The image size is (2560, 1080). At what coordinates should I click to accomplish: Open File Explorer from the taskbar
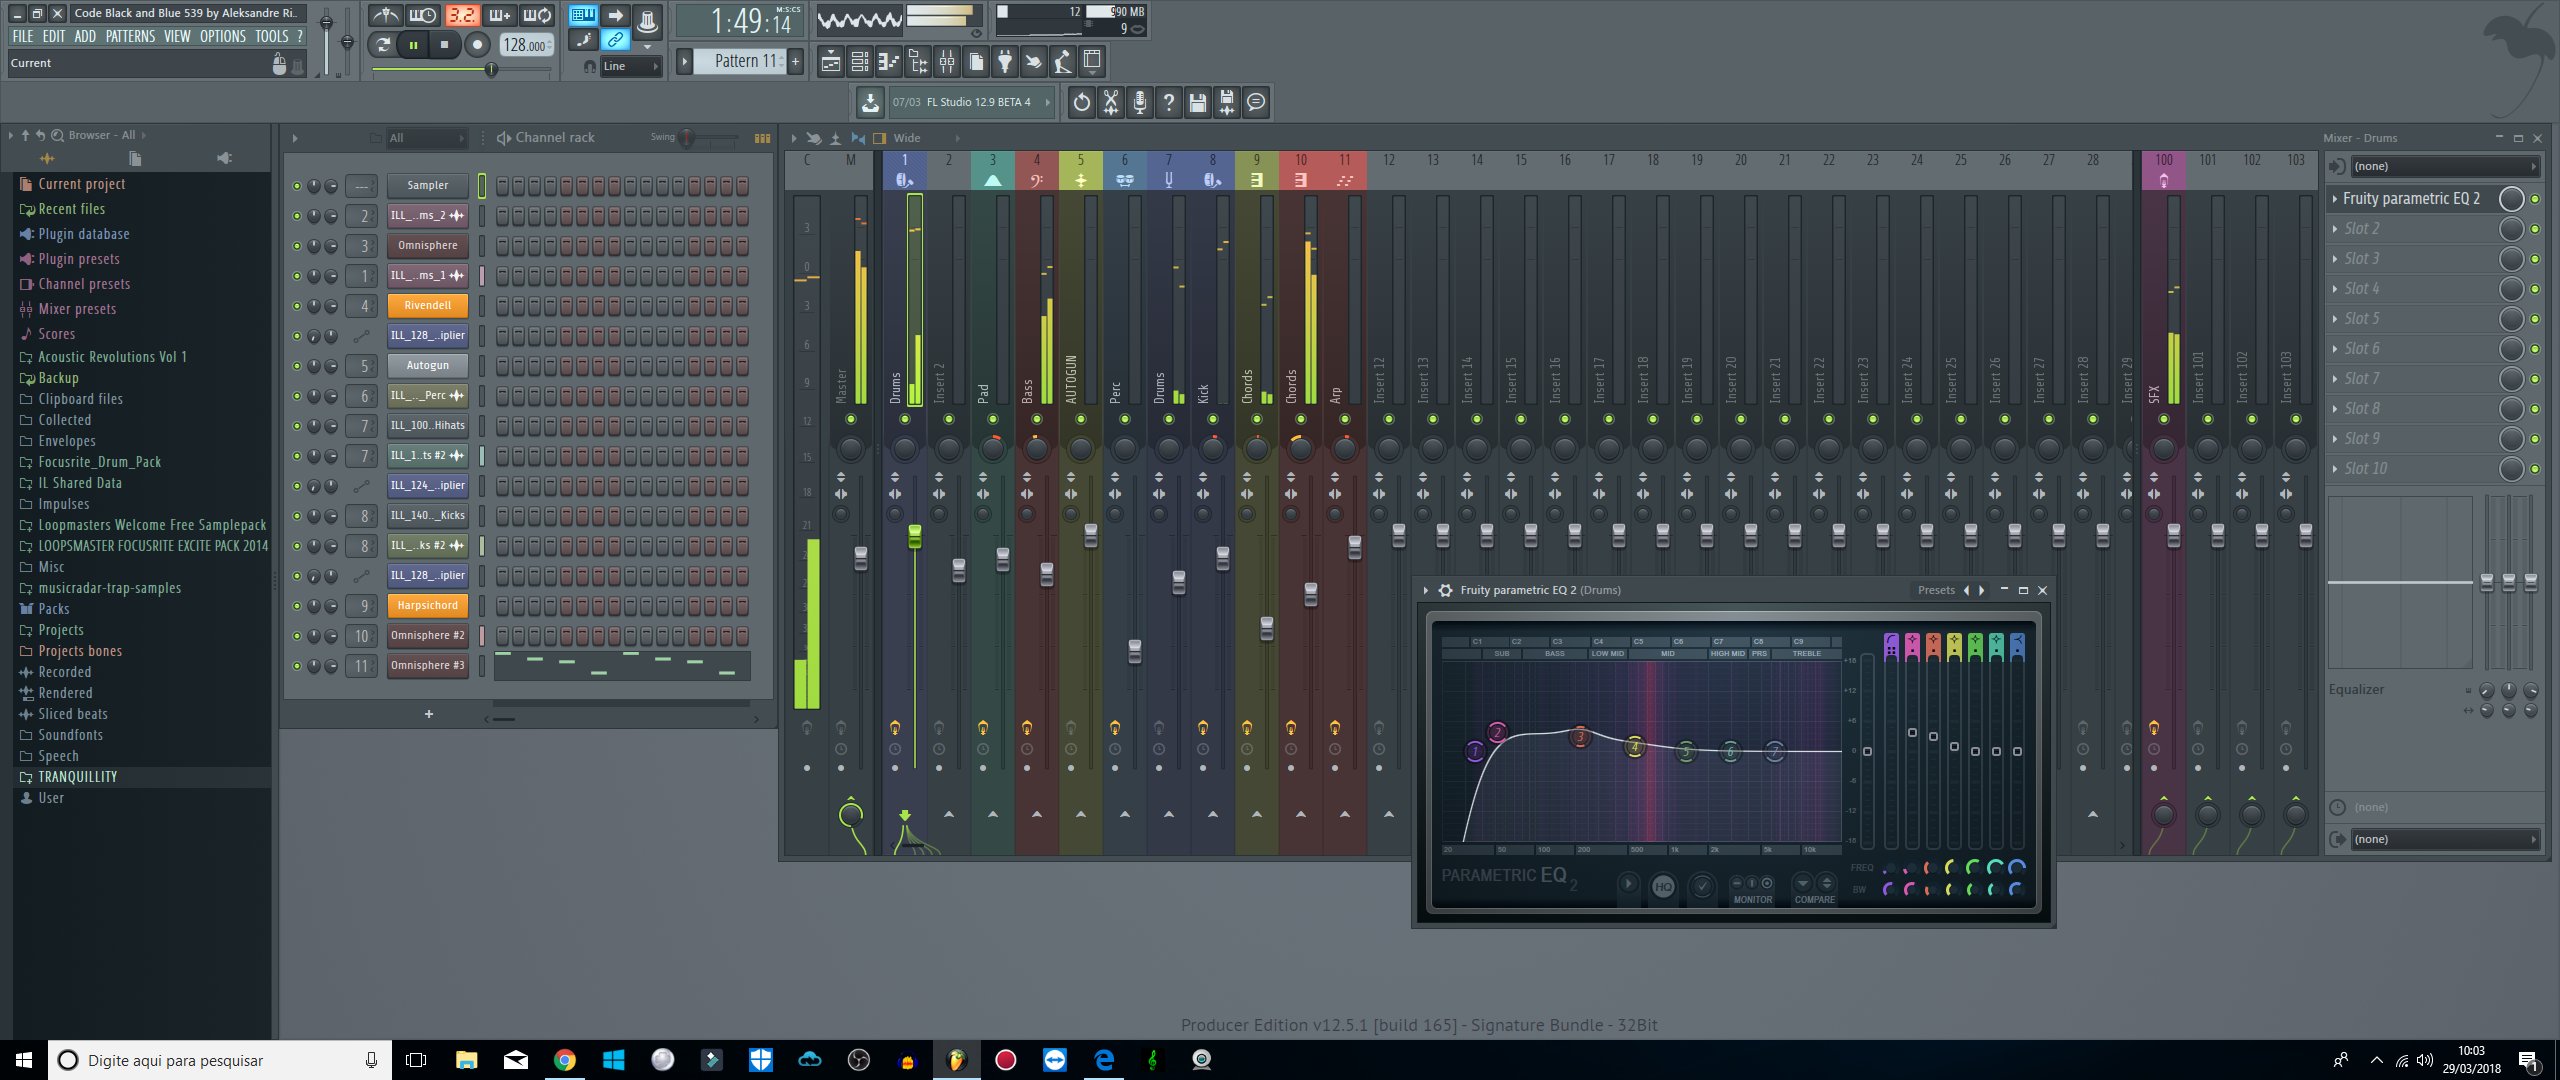(x=467, y=1060)
